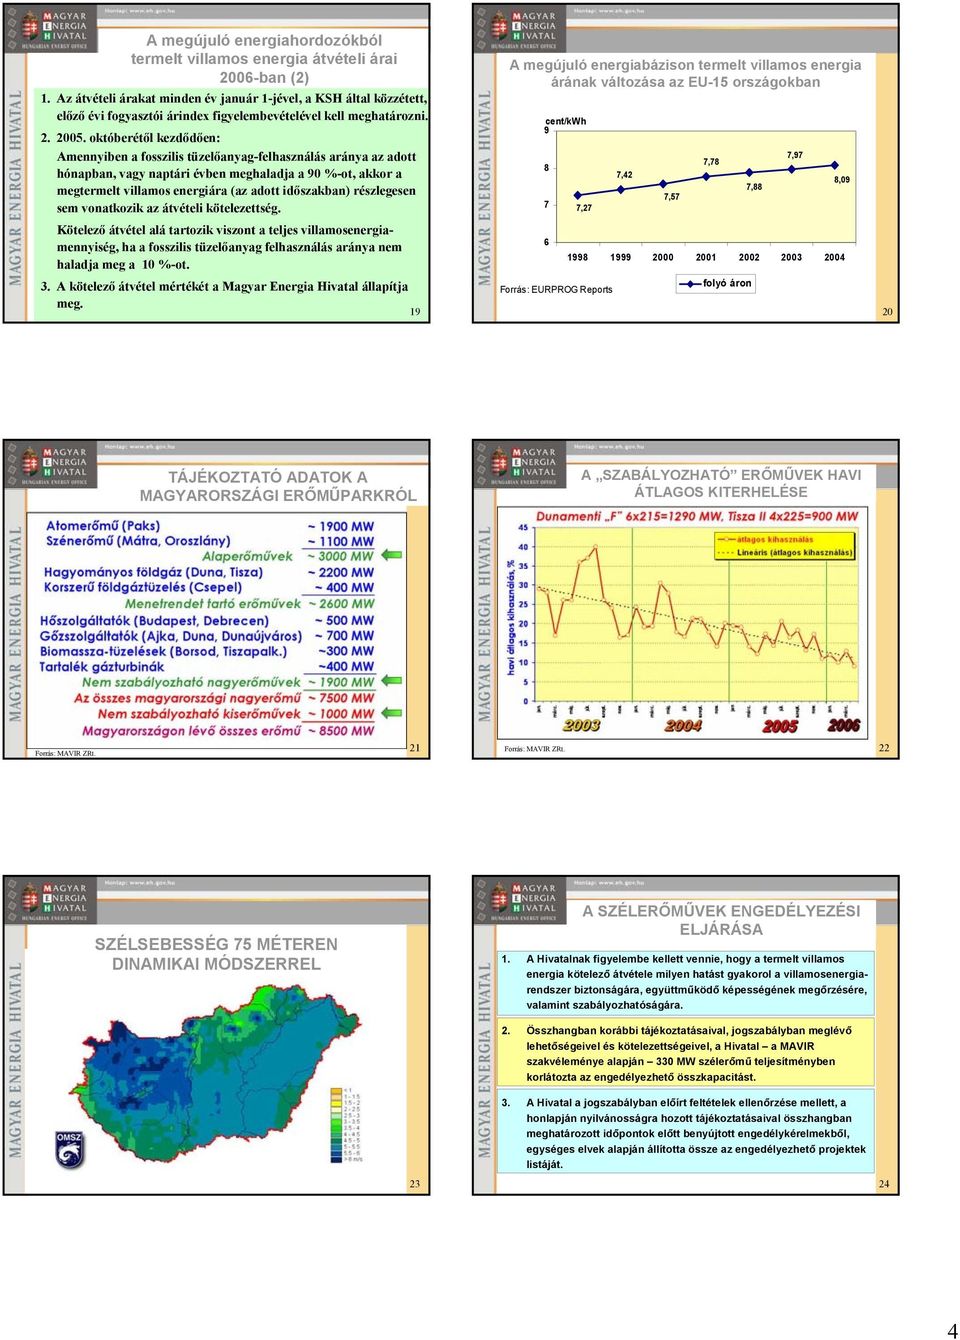Select the monthly utilization chart on slide 22
The width and height of the screenshot is (960, 1340).
684,622
